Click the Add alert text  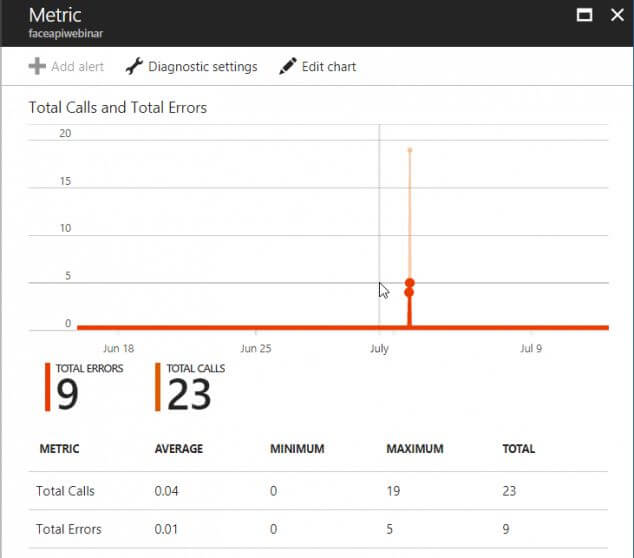pos(79,67)
